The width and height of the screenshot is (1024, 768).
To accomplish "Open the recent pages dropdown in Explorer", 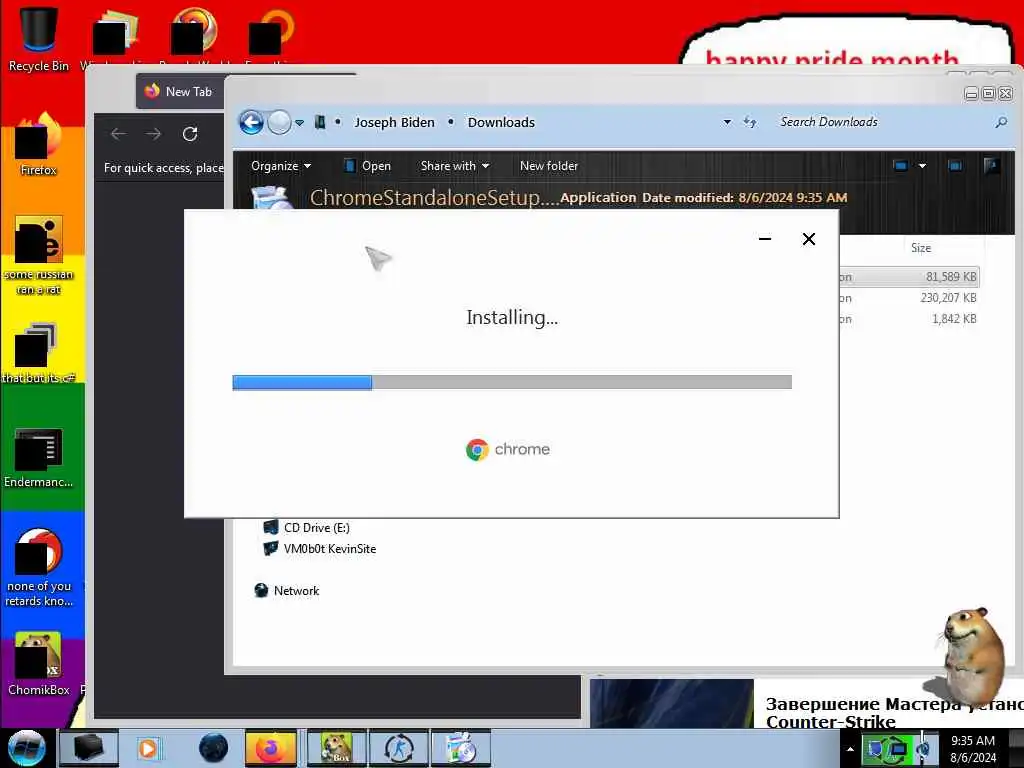I will [299, 123].
